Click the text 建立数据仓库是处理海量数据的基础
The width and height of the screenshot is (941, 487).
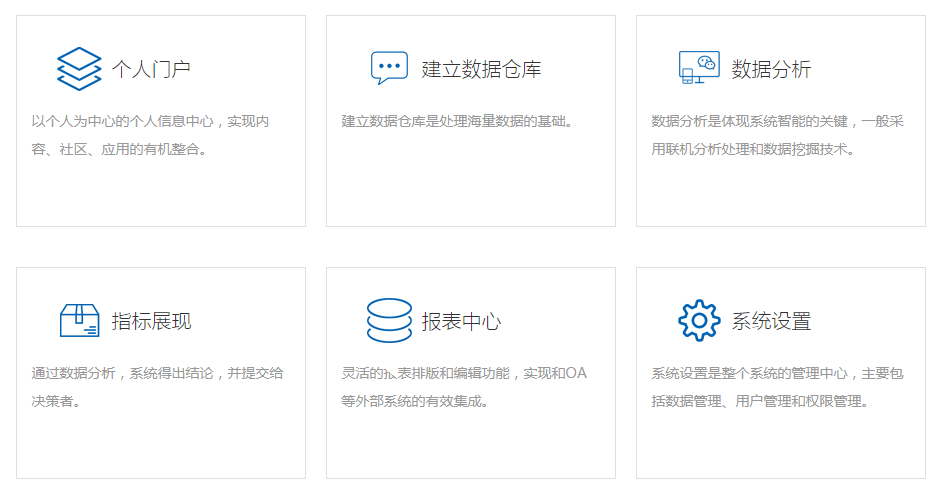pos(457,122)
